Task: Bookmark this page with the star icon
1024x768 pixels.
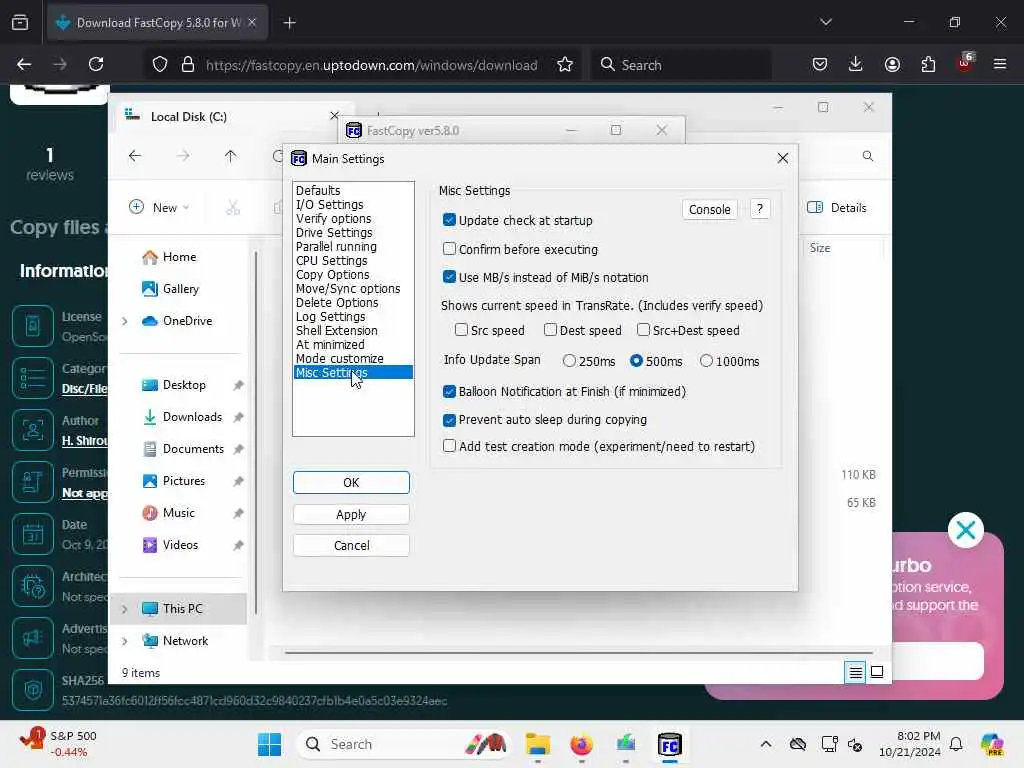Action: click(565, 64)
